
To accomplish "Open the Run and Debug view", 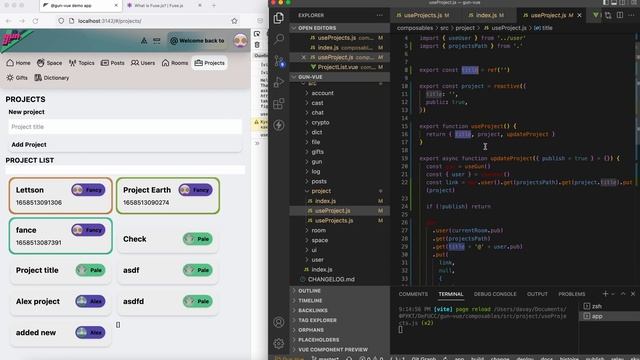I will 279,82.
